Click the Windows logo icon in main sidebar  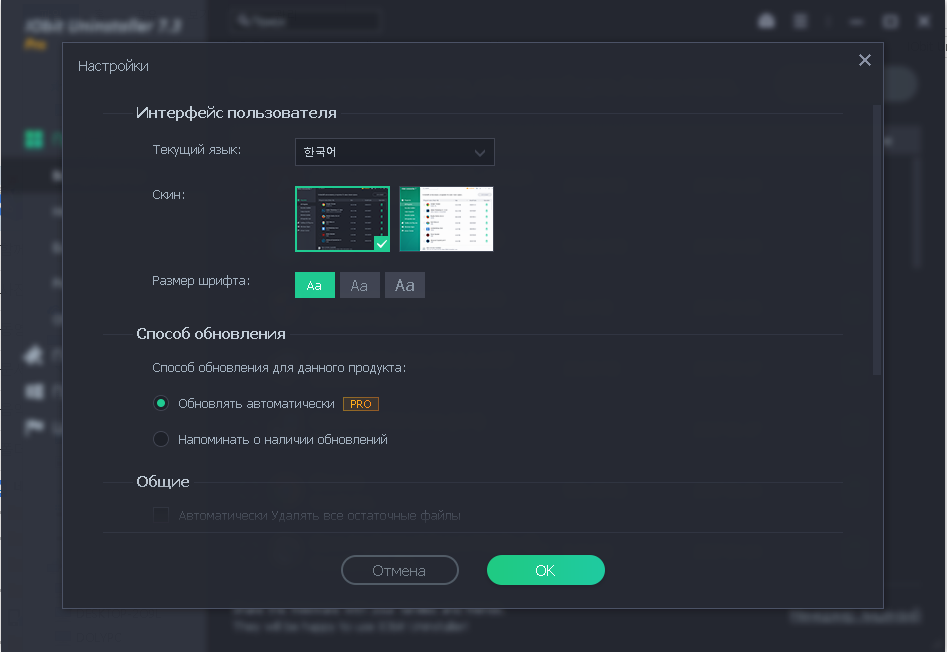[34, 391]
